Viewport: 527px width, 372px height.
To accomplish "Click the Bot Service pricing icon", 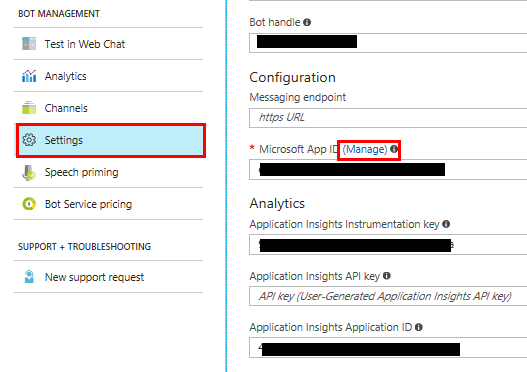I will coord(29,204).
